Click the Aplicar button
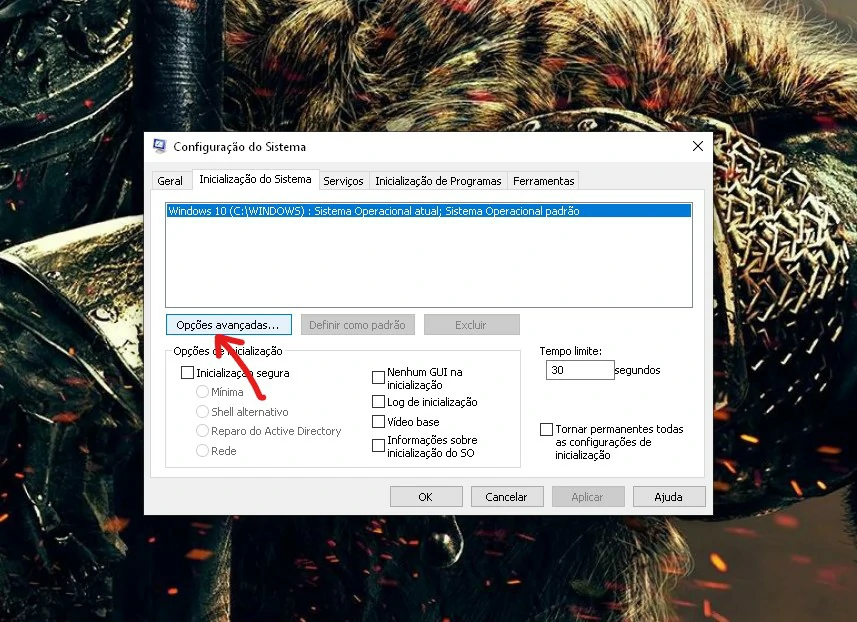 588,497
